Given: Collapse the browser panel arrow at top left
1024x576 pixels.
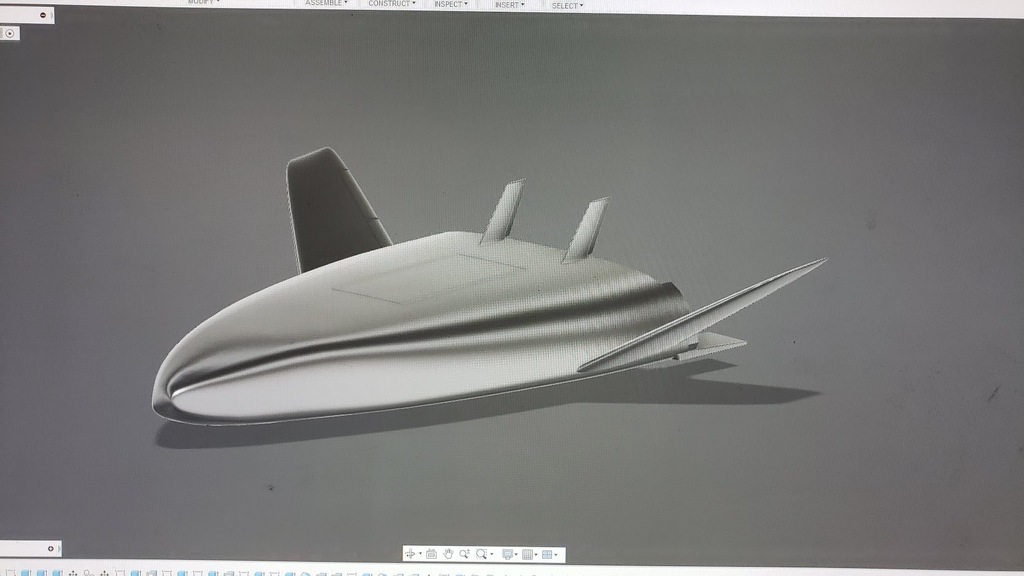Looking at the screenshot, I should point(45,15).
